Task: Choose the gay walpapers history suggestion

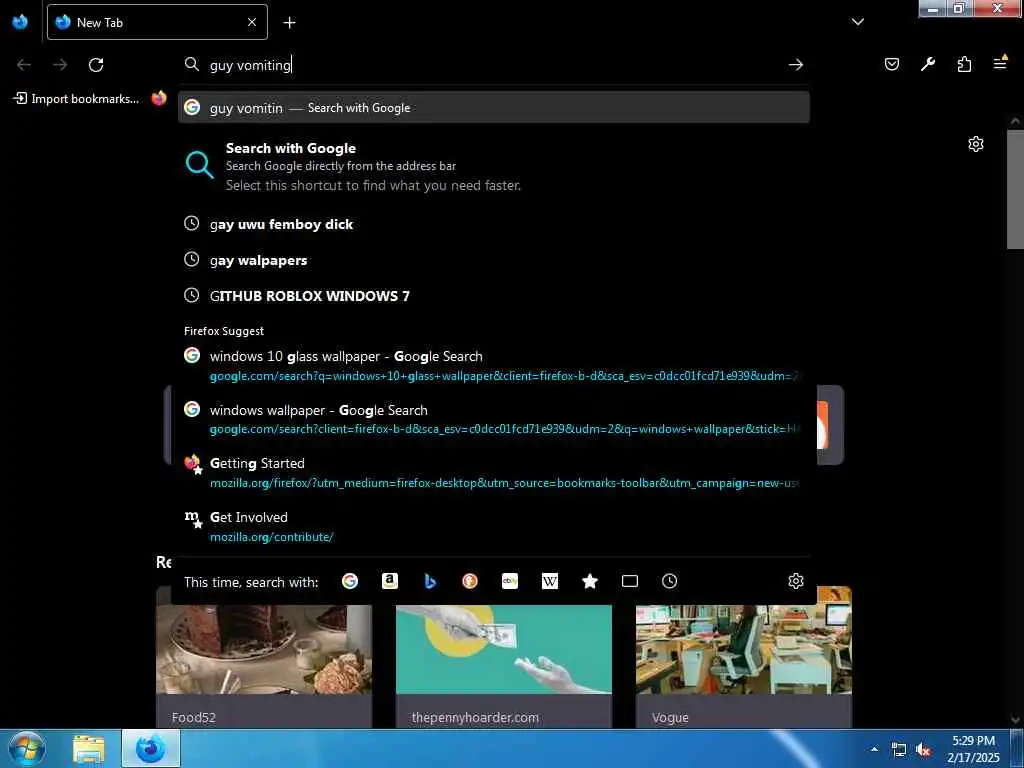Action: click(x=494, y=260)
